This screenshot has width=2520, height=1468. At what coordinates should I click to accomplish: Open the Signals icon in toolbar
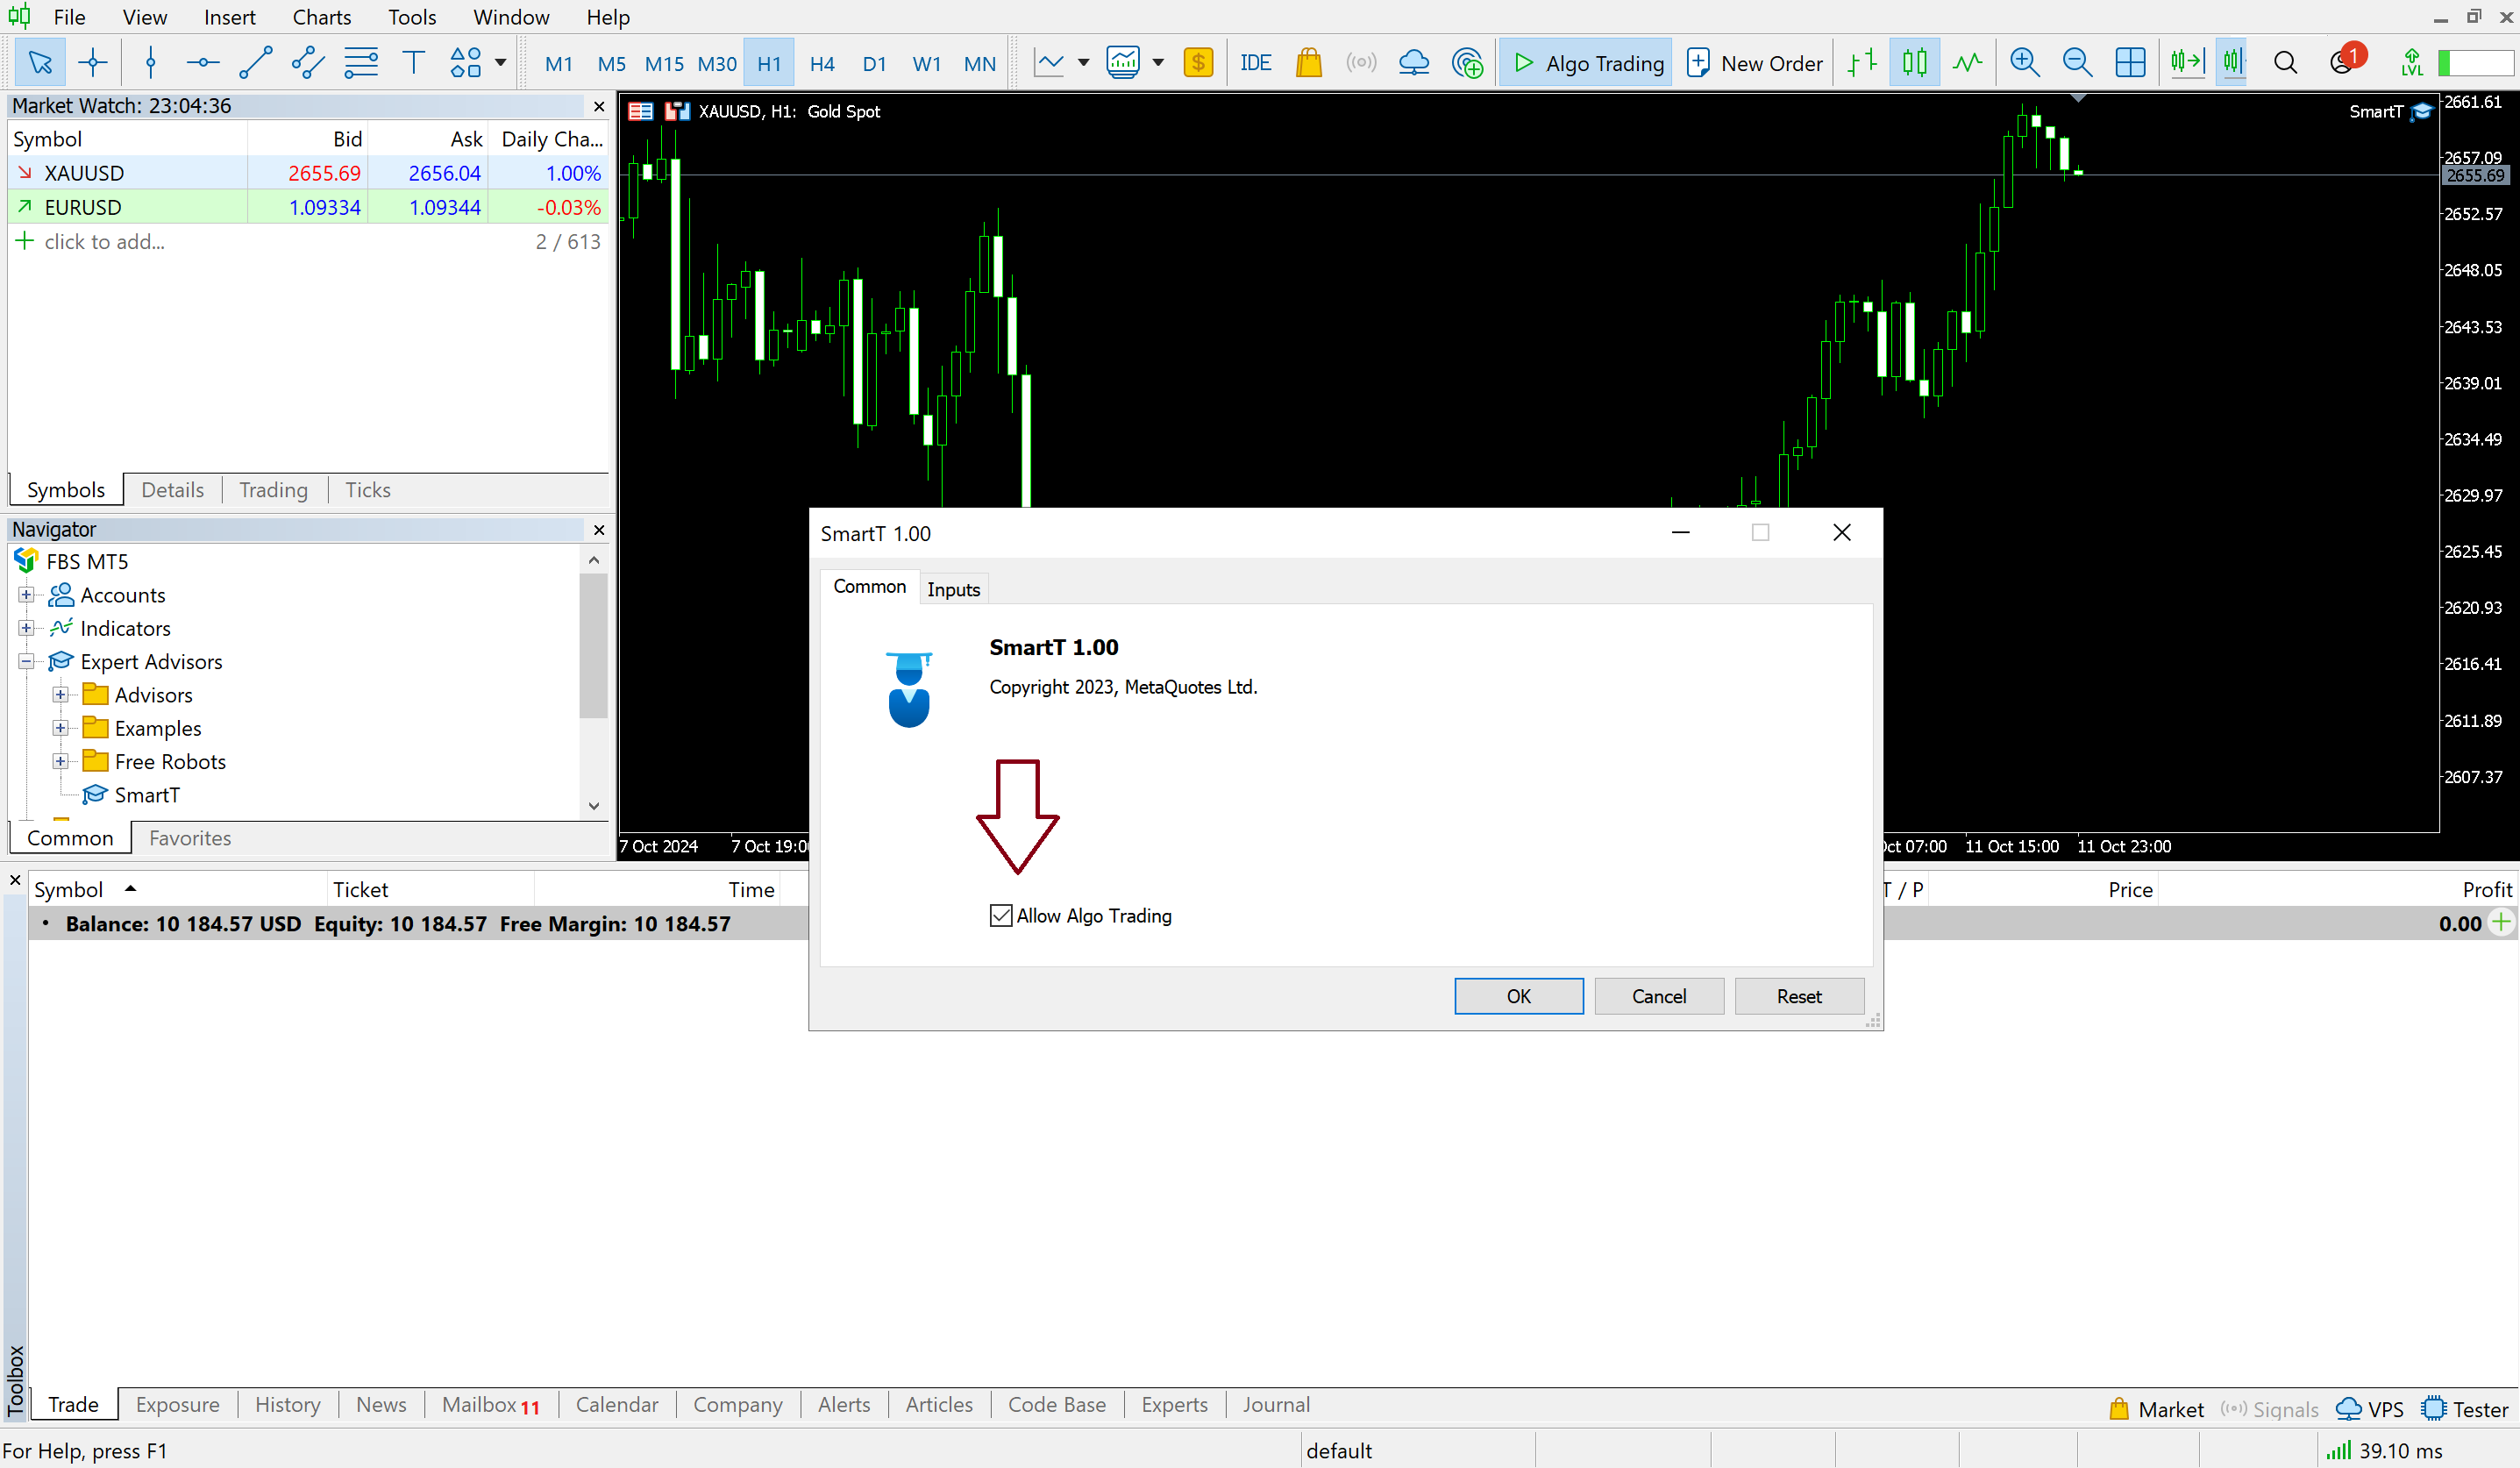coord(1361,63)
